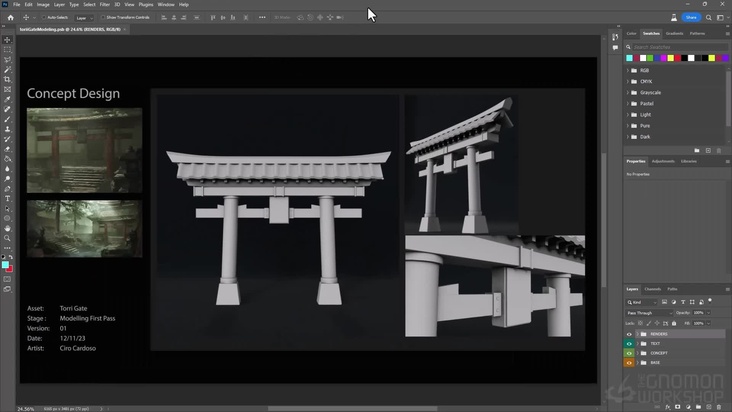The width and height of the screenshot is (732, 412).
Task: Expand the CMYK swatch folder
Action: pyautogui.click(x=628, y=82)
